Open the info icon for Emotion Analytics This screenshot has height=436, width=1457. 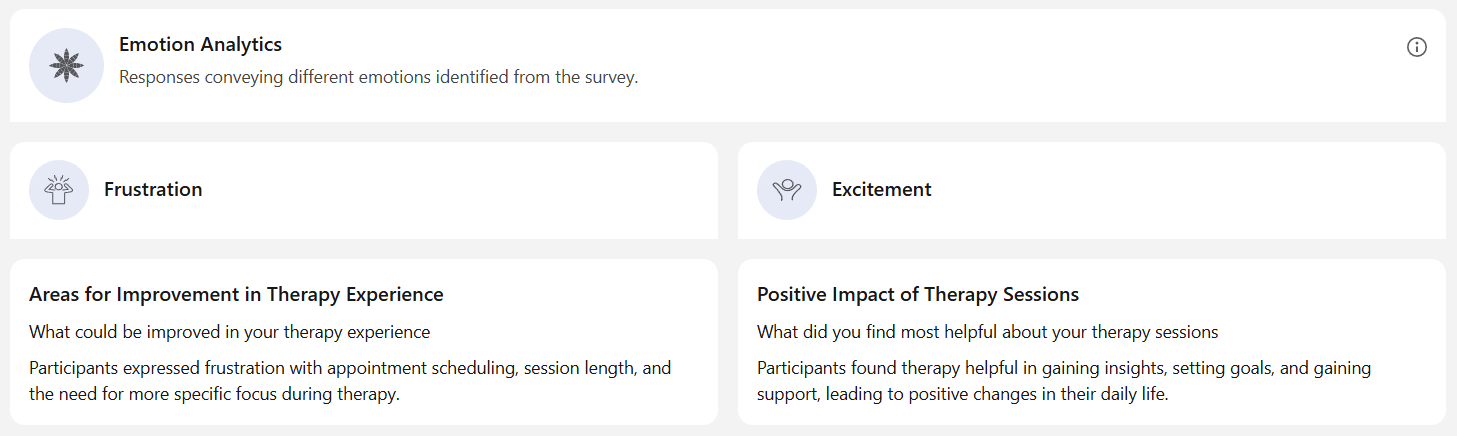(x=1416, y=47)
